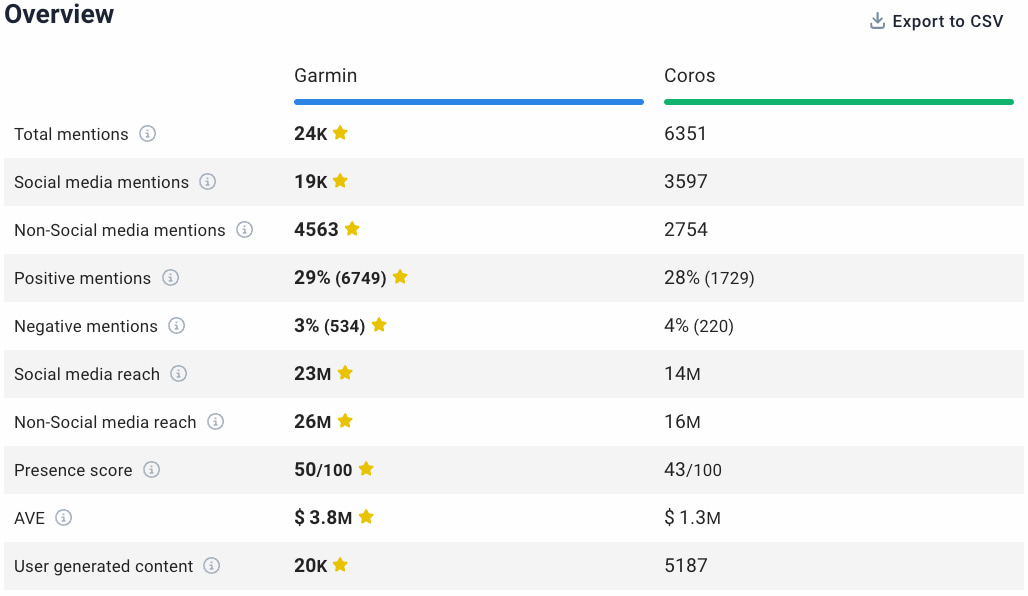Click the Overview heading
Image resolution: width=1028 pixels, height=596 pixels.
pos(59,15)
